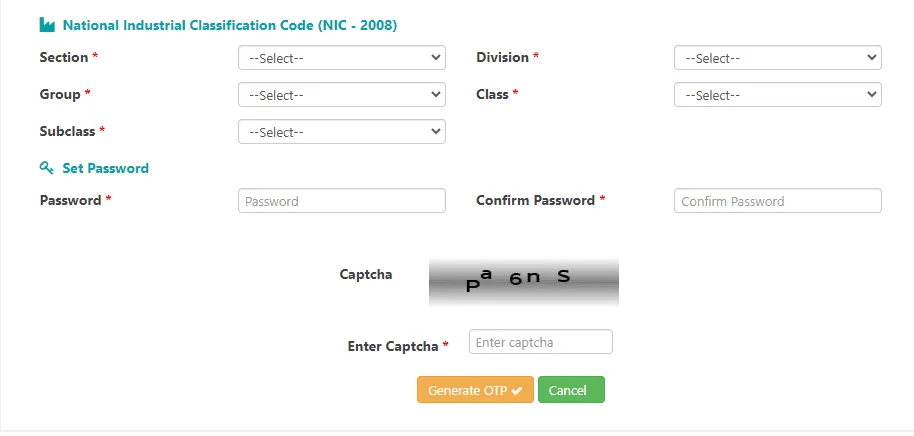
Task: Click the Subclass dropdown chevron
Action: (435, 131)
